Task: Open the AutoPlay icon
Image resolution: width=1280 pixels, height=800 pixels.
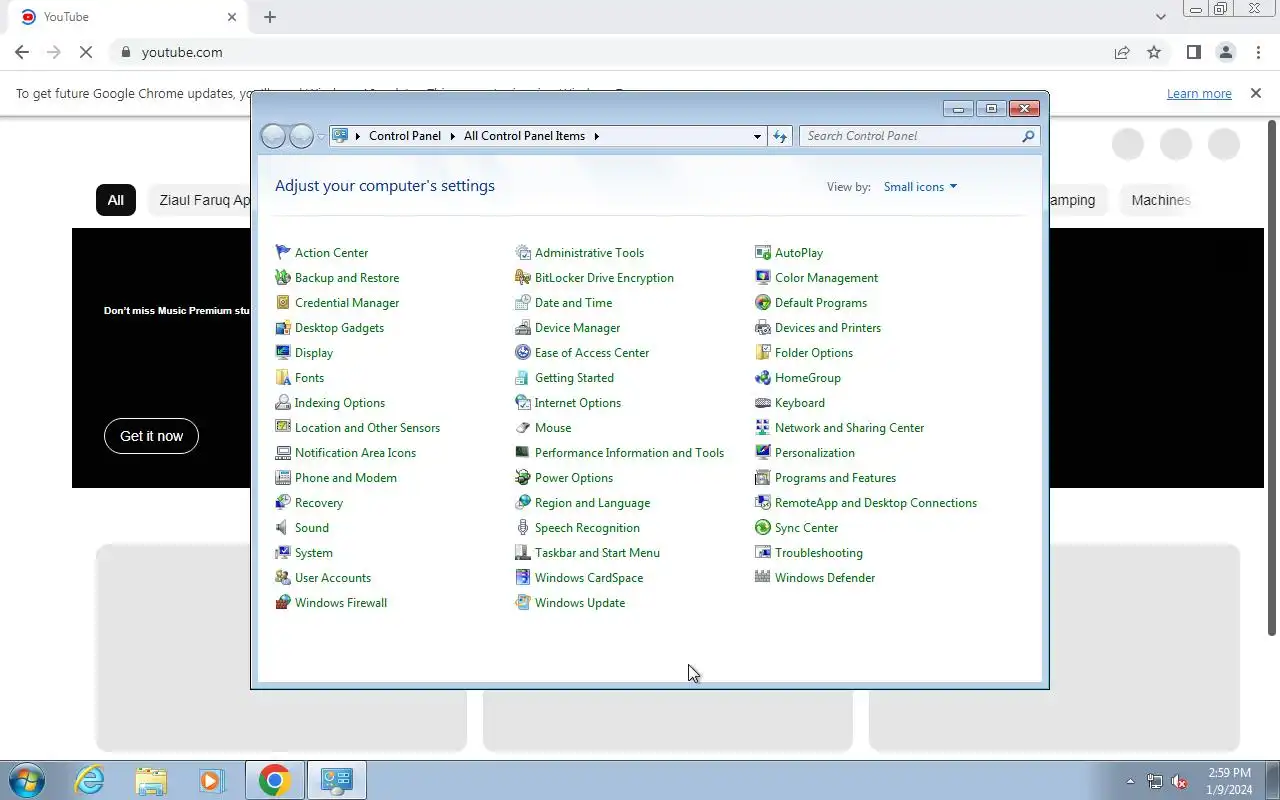Action: pyautogui.click(x=763, y=253)
